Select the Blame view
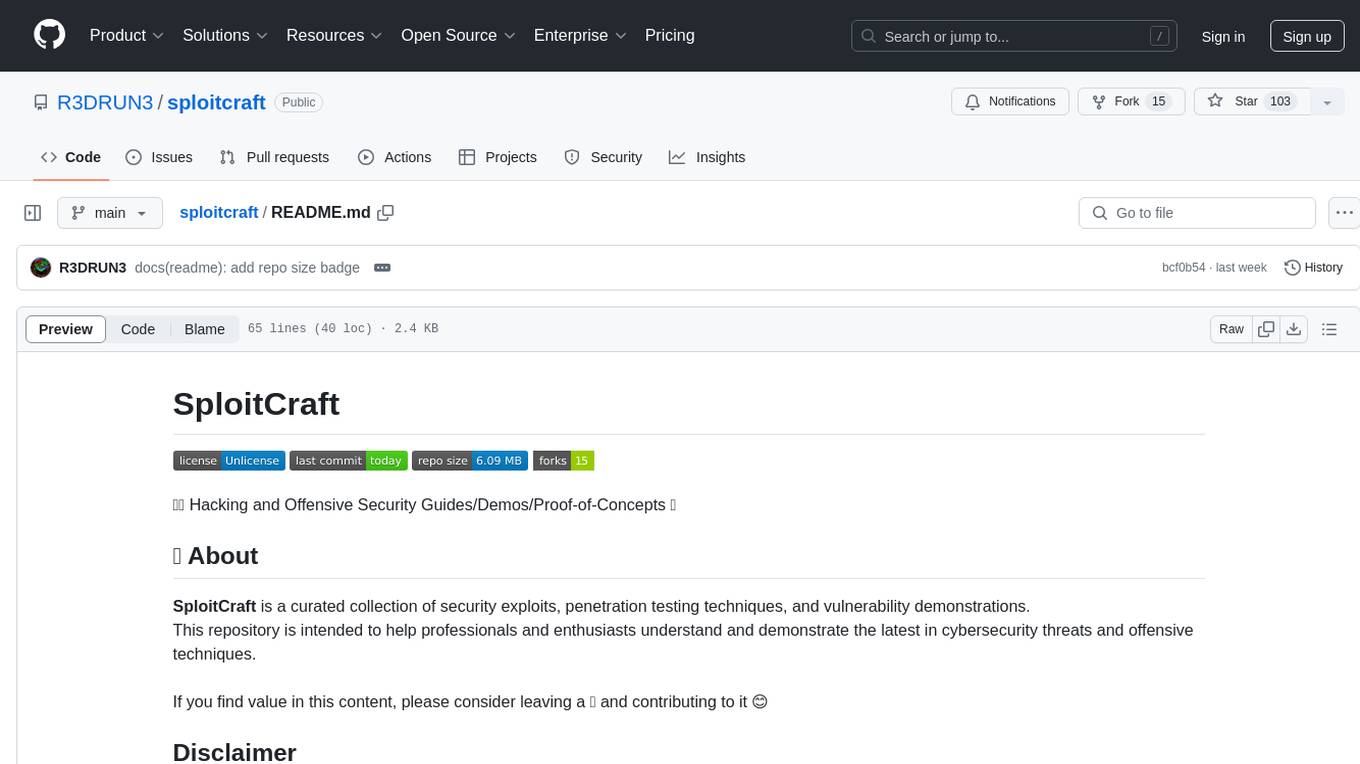The width and height of the screenshot is (1360, 764). [204, 329]
